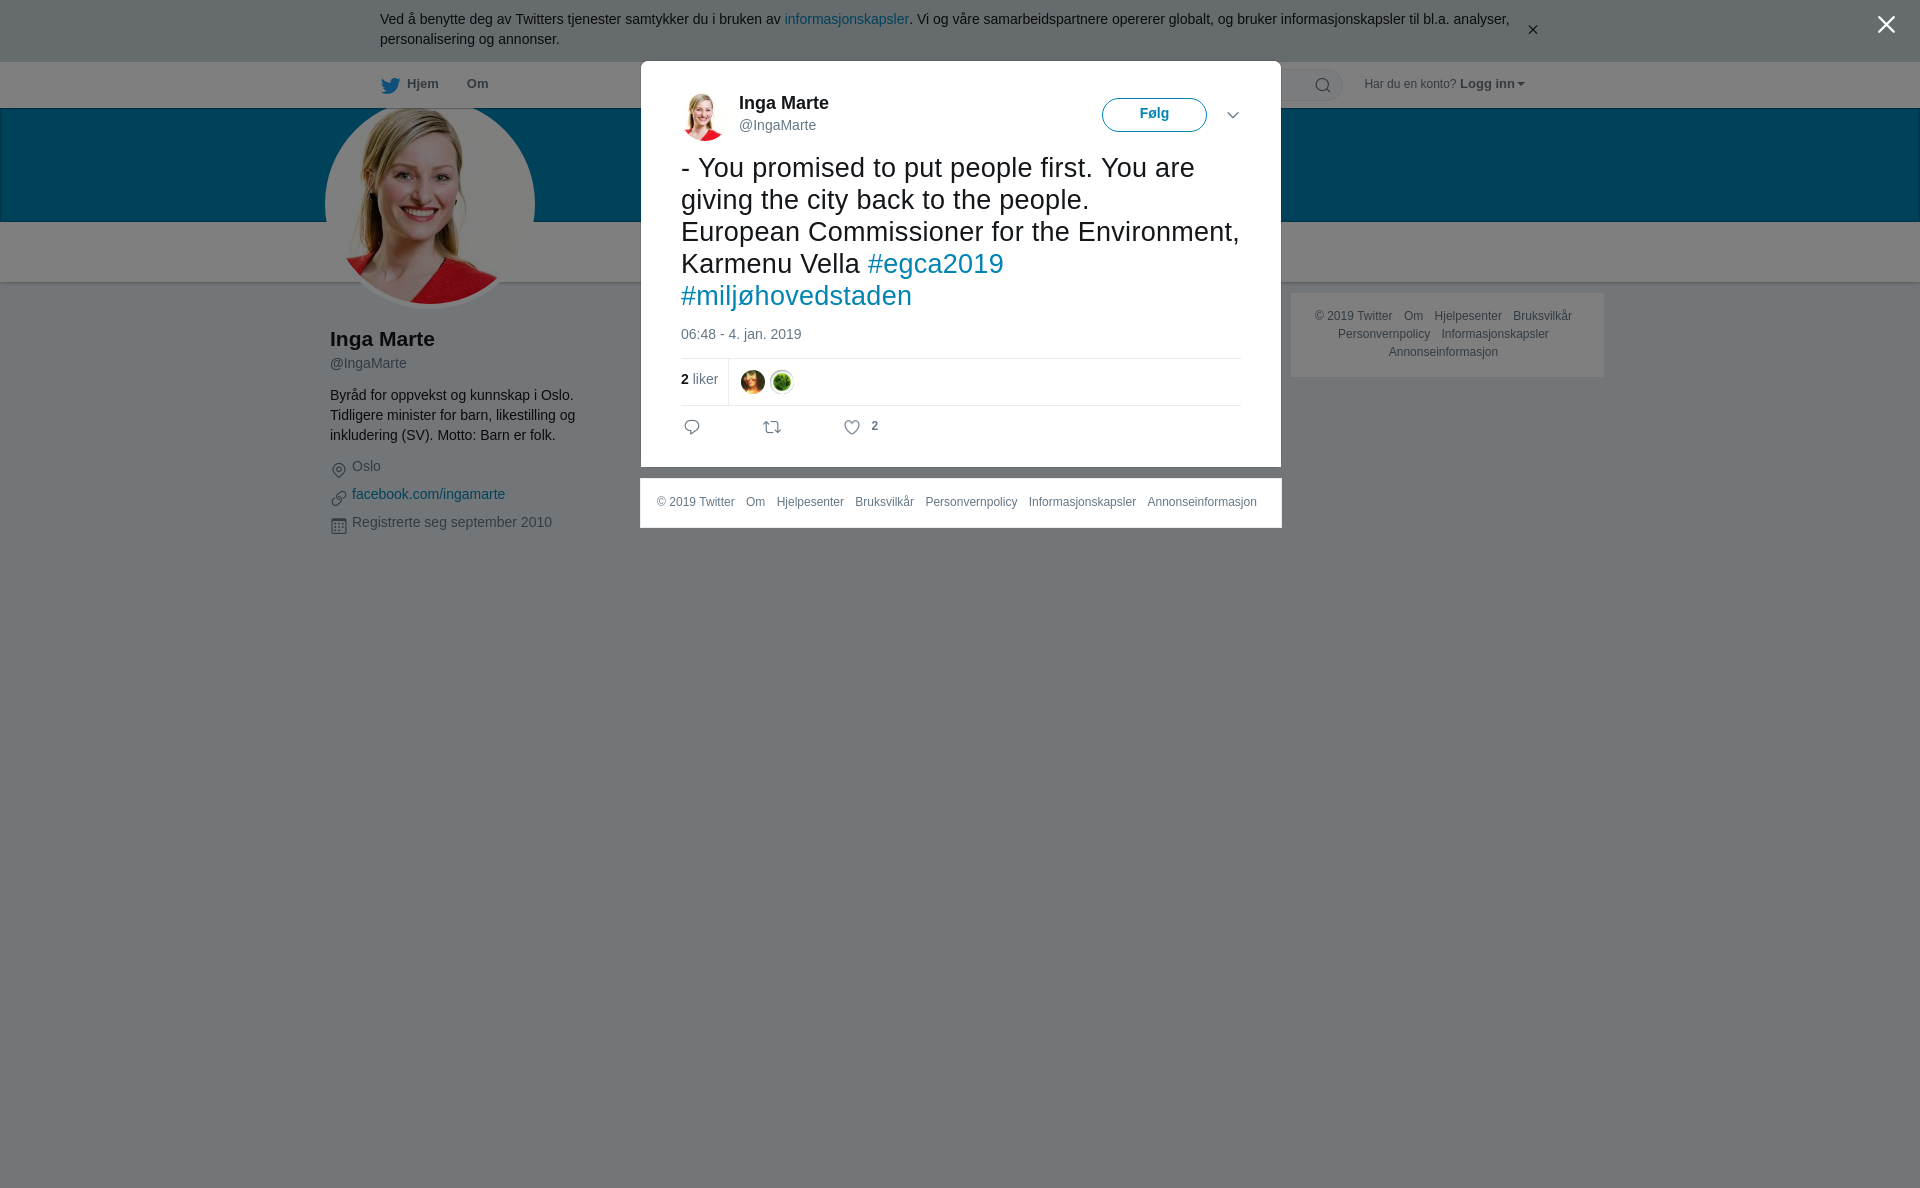Open the #miljøhovedstaden hashtag
This screenshot has width=1920, height=1188.
(796, 296)
